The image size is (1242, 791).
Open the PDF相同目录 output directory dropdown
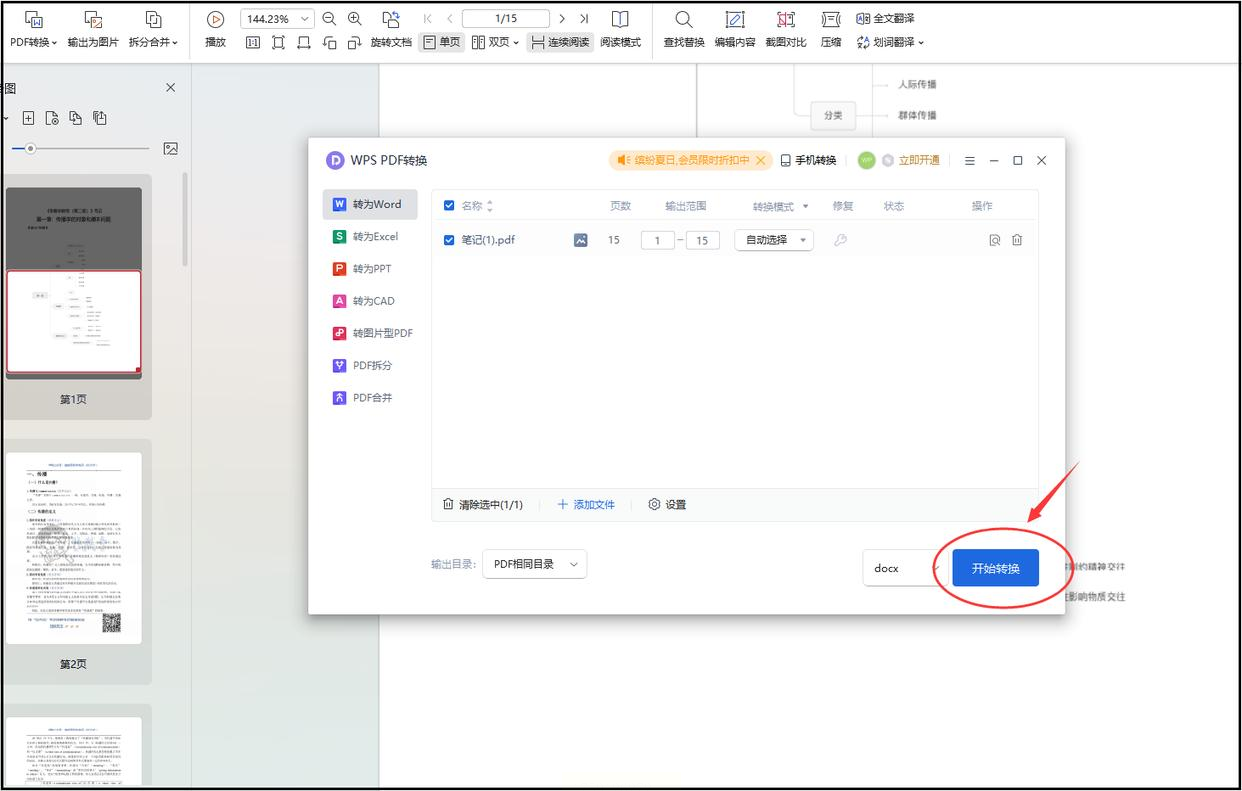[534, 564]
